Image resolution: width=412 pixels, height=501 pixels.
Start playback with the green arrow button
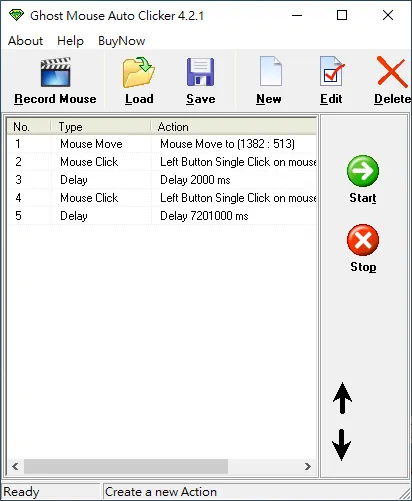click(363, 171)
